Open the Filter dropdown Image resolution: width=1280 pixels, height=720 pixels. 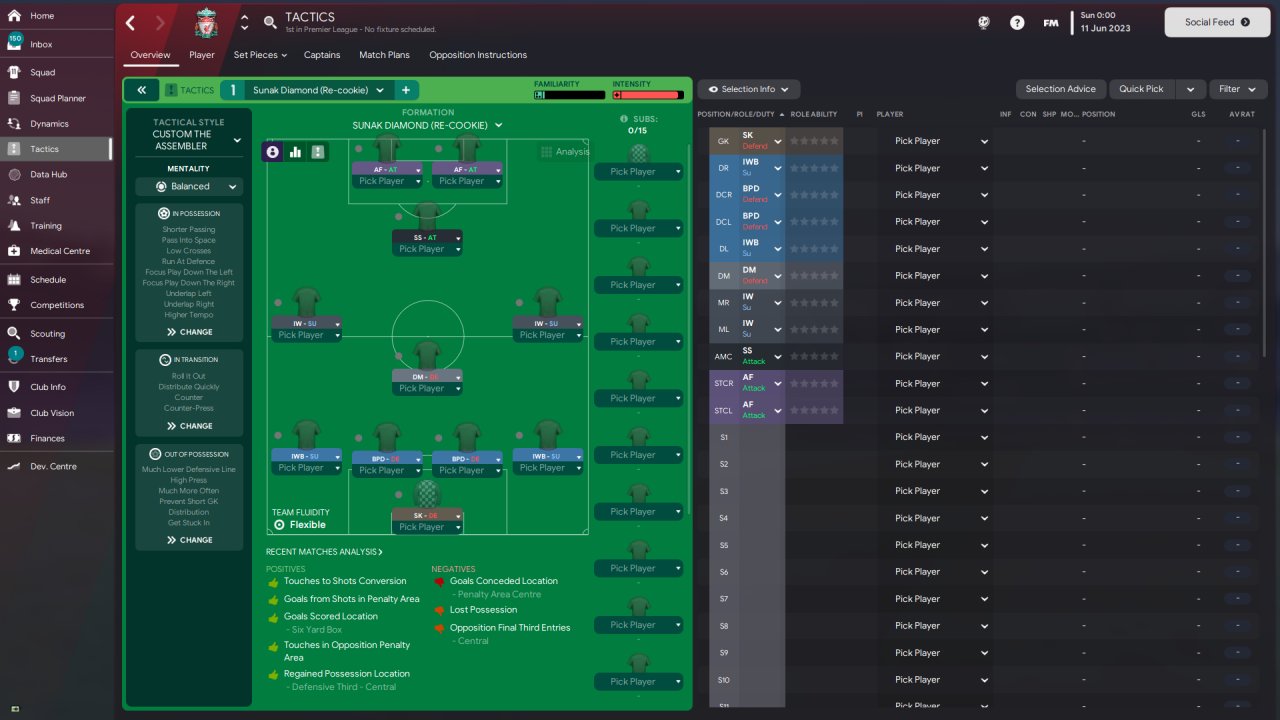click(x=1238, y=89)
